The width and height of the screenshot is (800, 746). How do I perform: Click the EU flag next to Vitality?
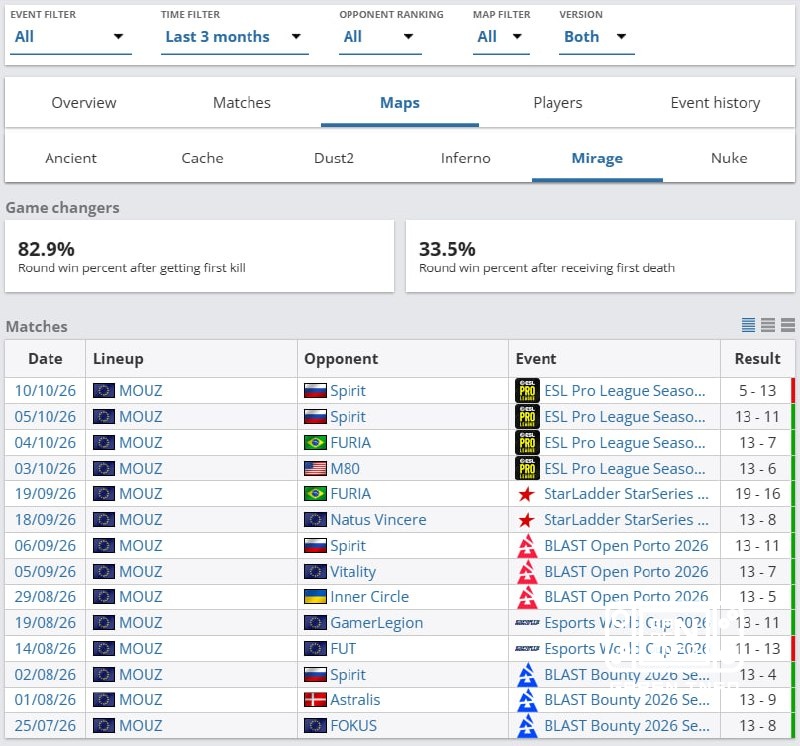tap(315, 571)
